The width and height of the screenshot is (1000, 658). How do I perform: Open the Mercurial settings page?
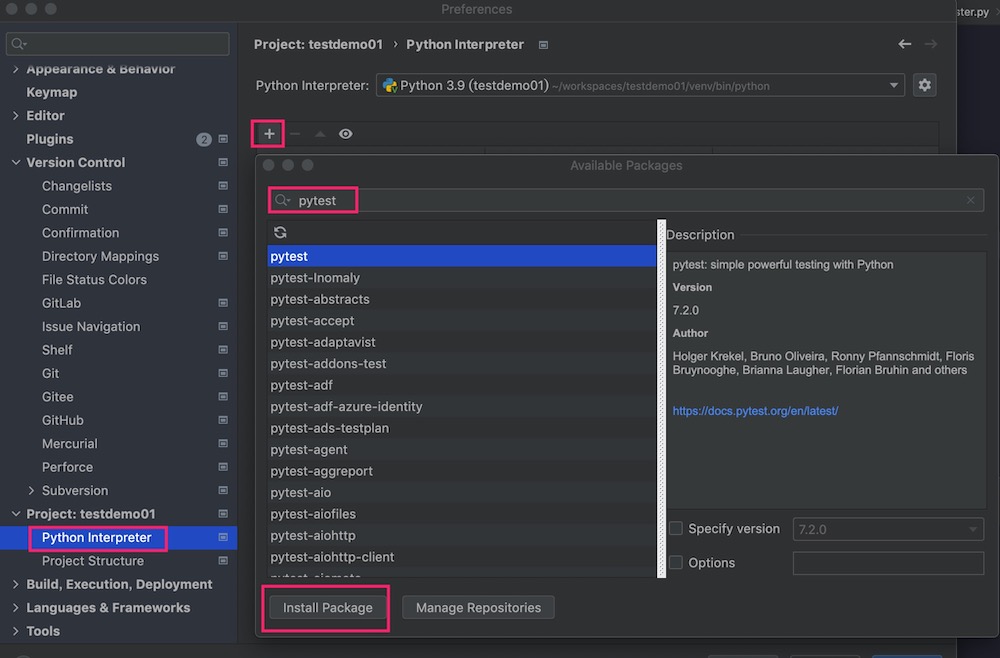click(70, 444)
